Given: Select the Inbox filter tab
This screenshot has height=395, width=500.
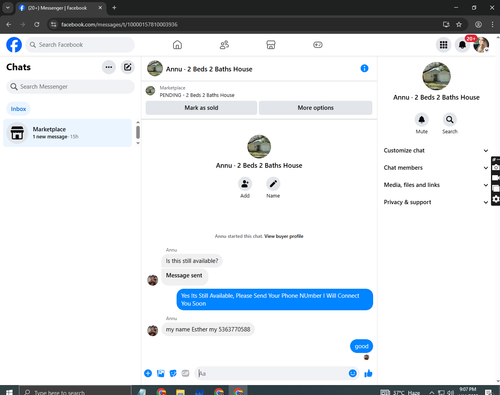Looking at the screenshot, I should pos(18,109).
